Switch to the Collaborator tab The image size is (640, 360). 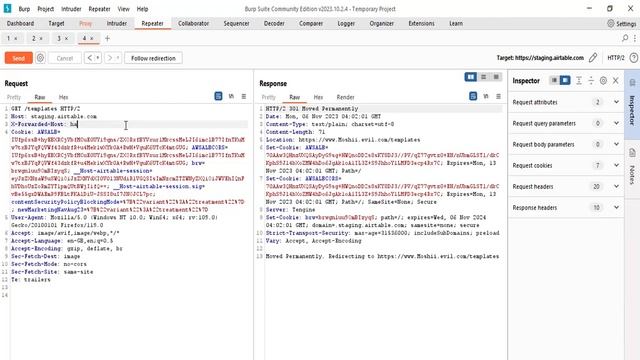pyautogui.click(x=193, y=23)
